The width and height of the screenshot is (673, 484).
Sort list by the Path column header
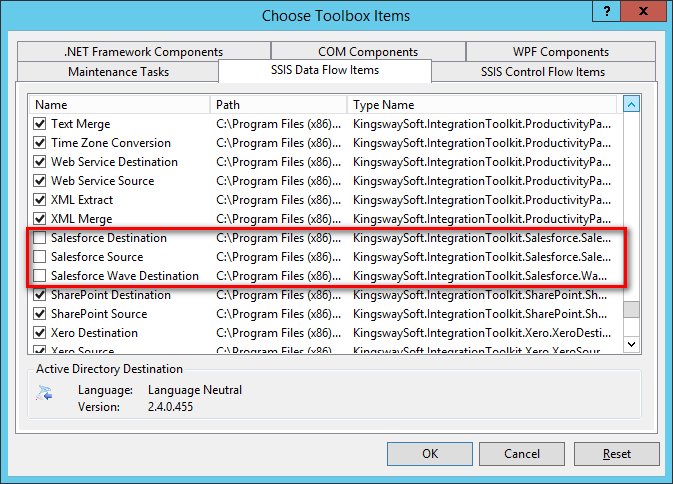[x=279, y=105]
